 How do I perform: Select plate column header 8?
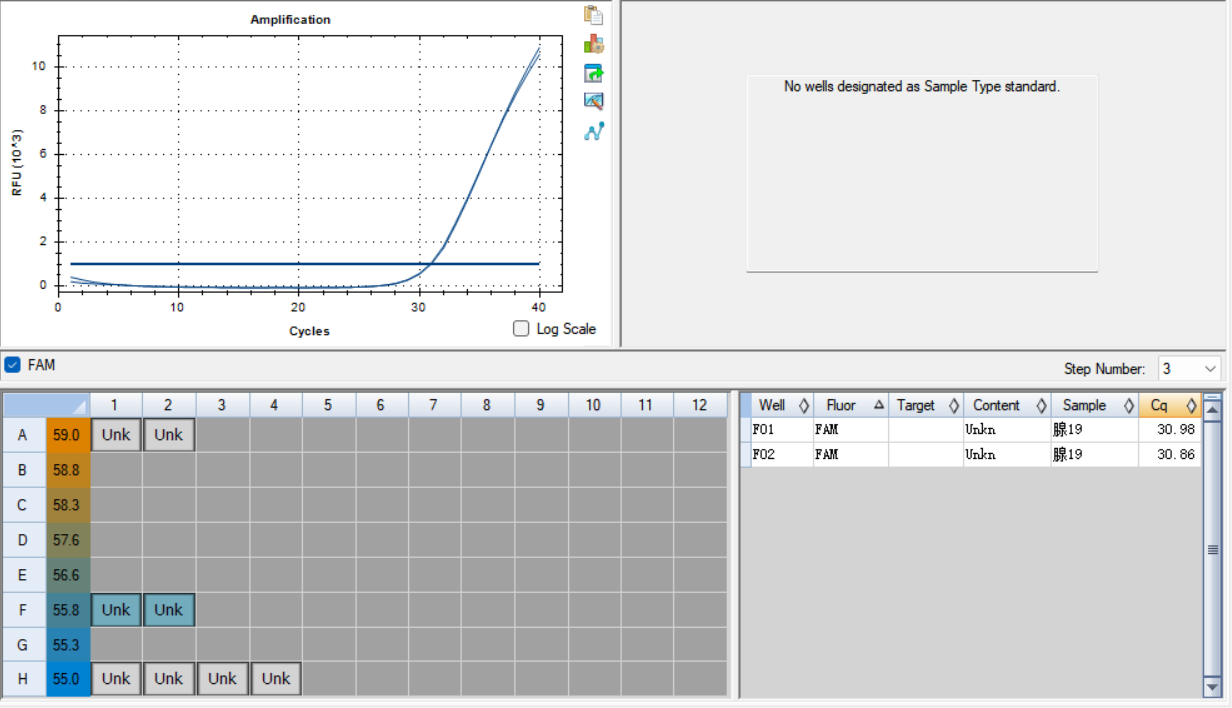[487, 405]
